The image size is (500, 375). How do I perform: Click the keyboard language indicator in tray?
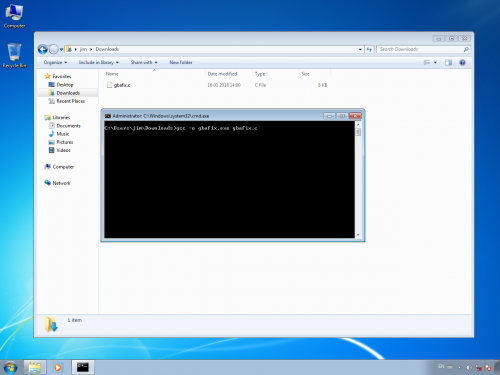point(441,367)
